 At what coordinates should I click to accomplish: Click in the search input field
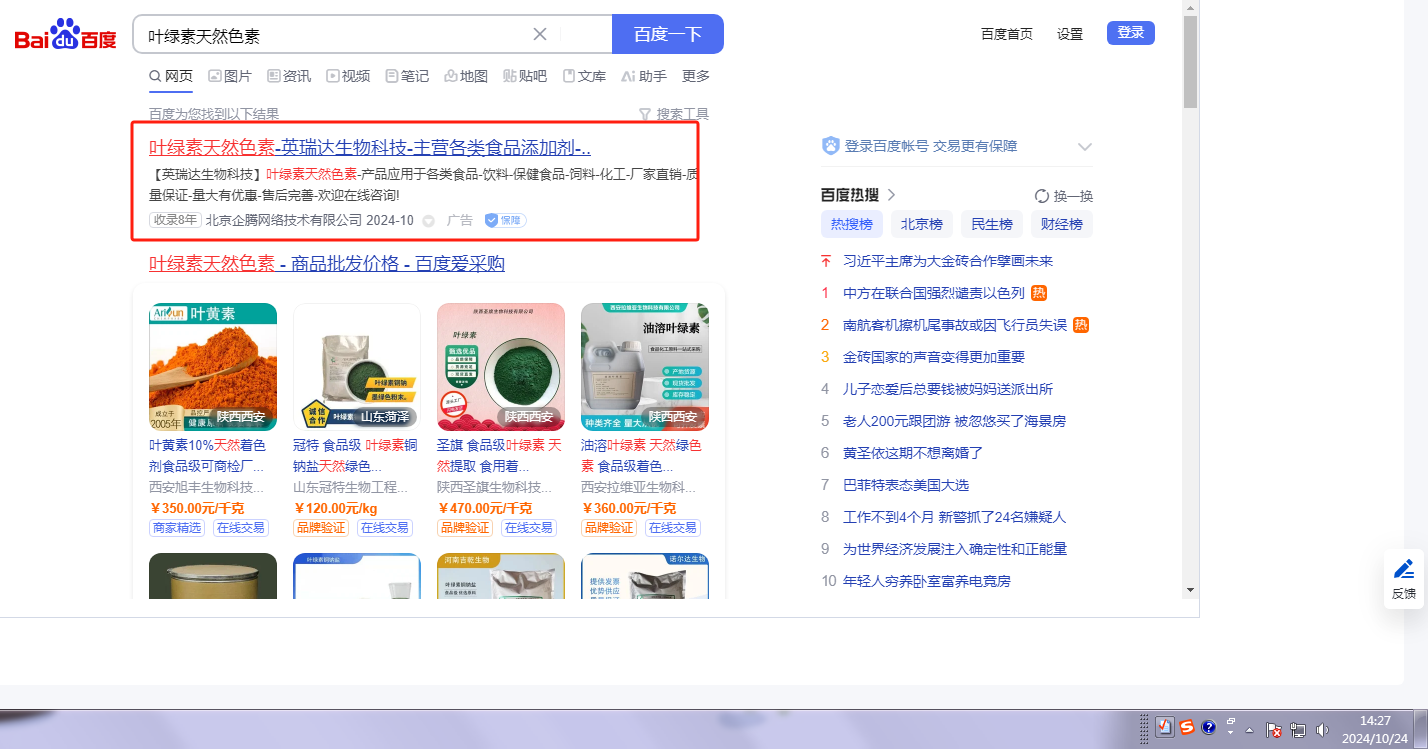tap(330, 35)
